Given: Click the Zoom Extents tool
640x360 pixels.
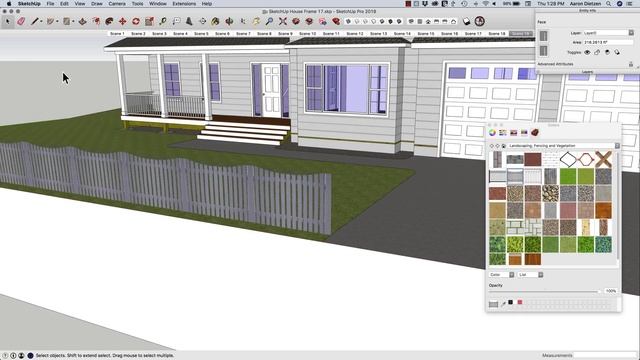Looking at the screenshot, I should click(x=283, y=21).
